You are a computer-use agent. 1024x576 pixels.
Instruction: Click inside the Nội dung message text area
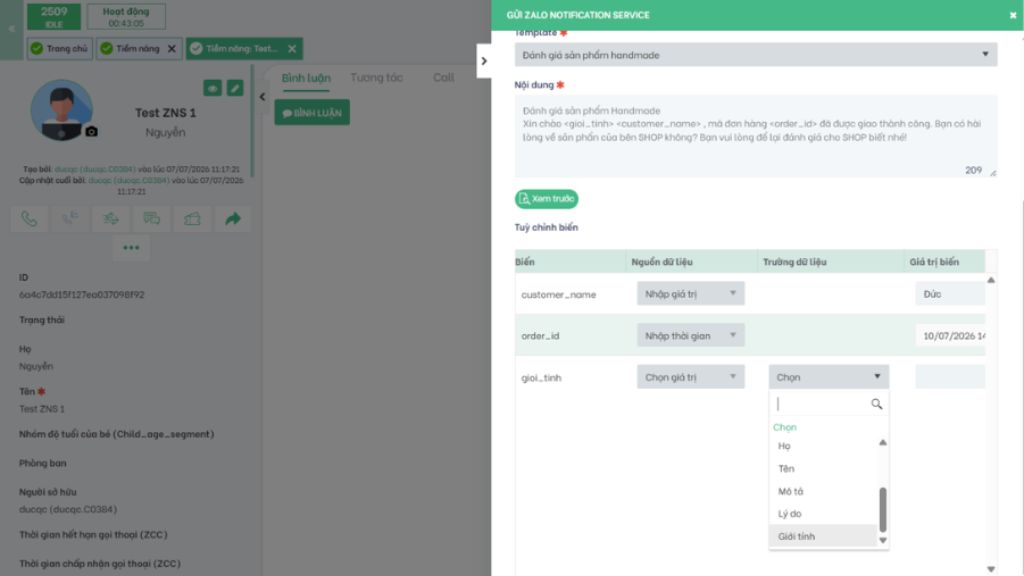pos(756,136)
